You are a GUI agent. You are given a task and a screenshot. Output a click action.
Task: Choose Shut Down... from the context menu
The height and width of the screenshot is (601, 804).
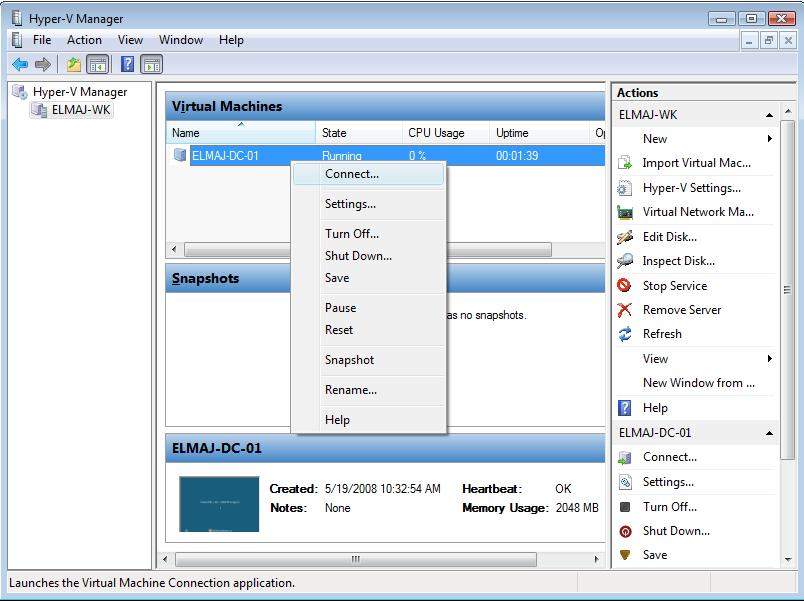369,256
